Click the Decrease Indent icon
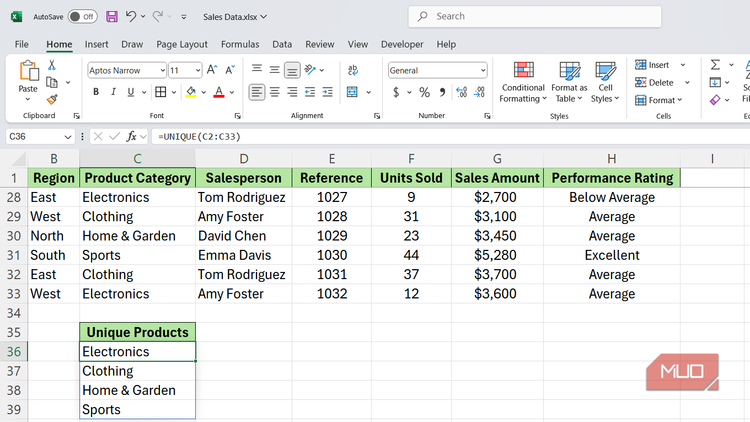The height and width of the screenshot is (422, 750). pyautogui.click(x=310, y=92)
